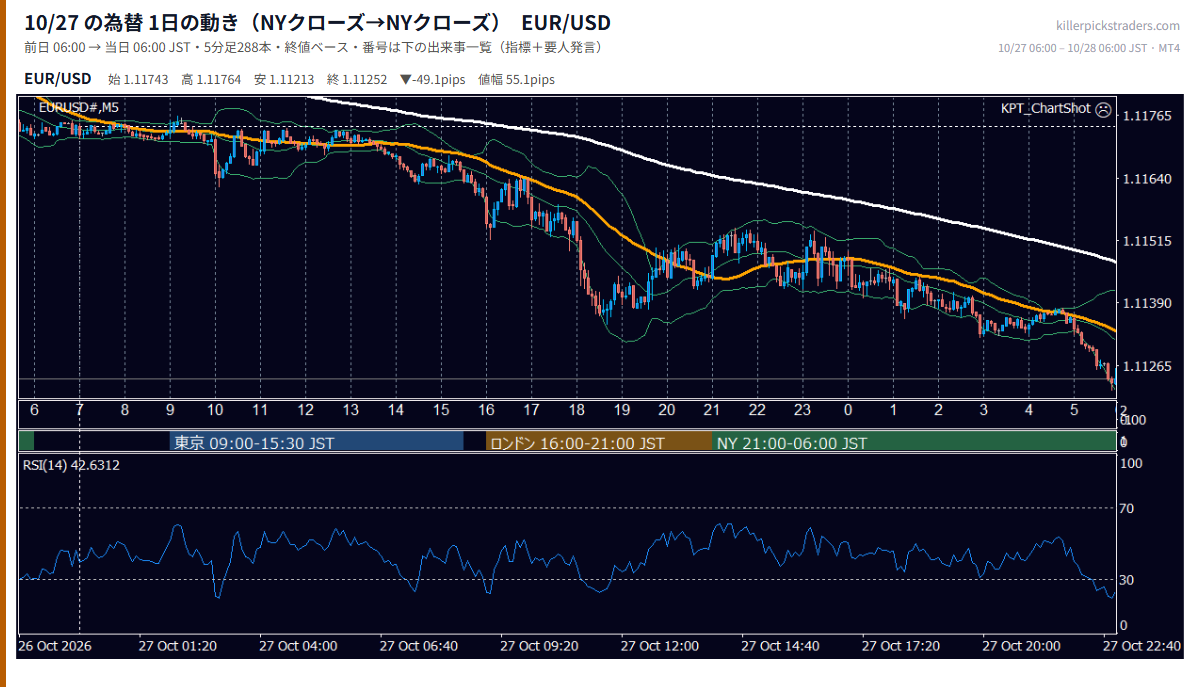Click the 27 Oct 22:40 time label

pyautogui.click(x=1142, y=646)
